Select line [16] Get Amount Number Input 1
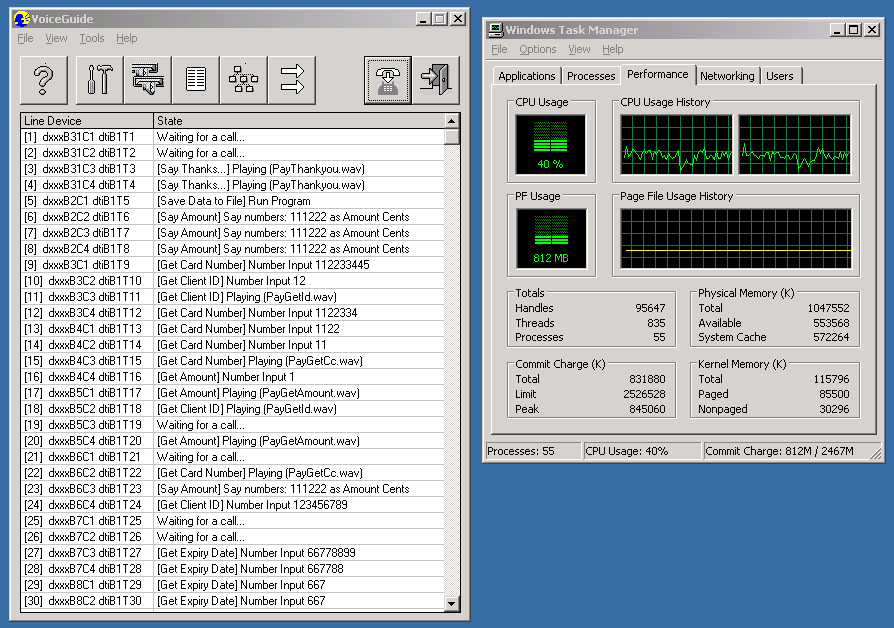Screen dimensions: 894x628 [x=233, y=376]
